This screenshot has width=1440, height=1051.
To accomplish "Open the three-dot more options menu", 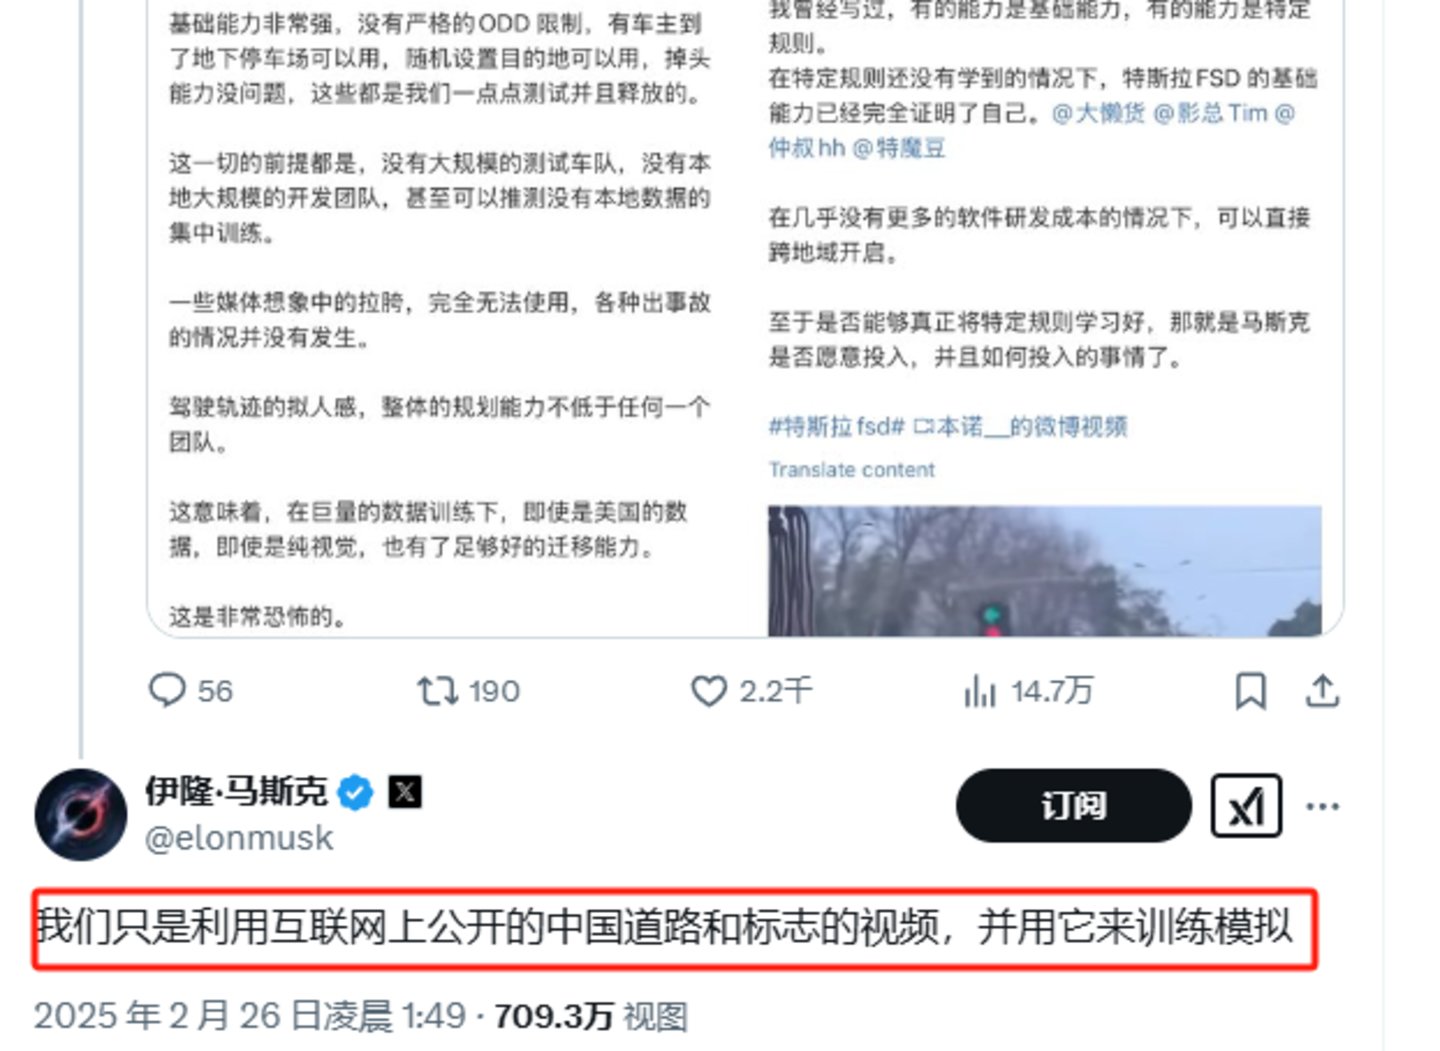I will click(1322, 806).
